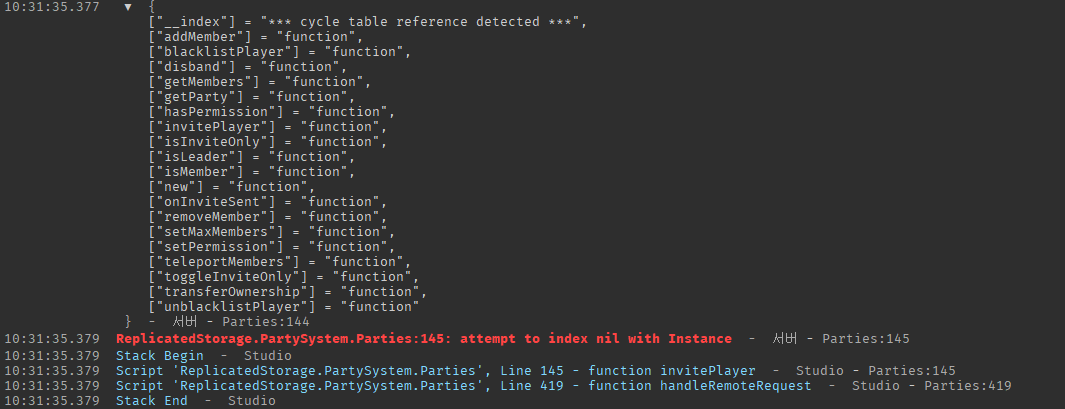Select the 'blacklistPlayer' table entry
1065x409 pixels.
[279, 52]
